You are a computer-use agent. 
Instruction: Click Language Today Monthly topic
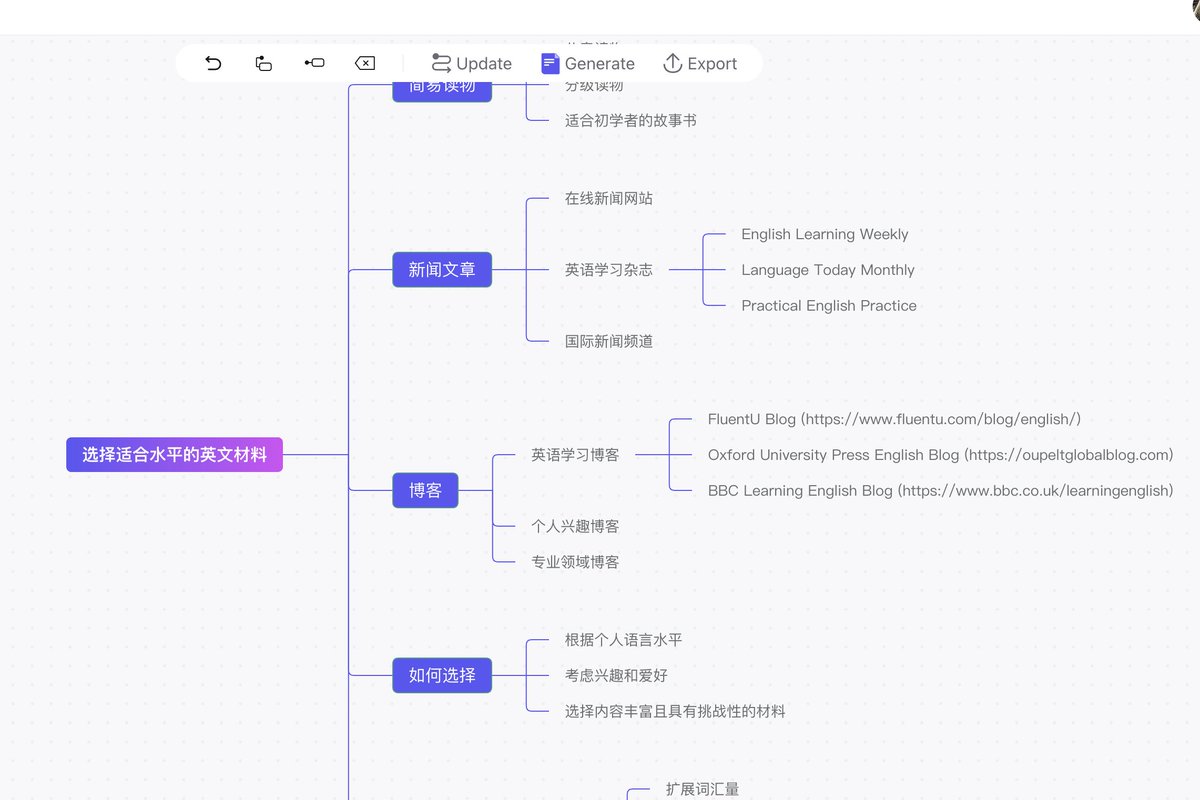tap(828, 270)
